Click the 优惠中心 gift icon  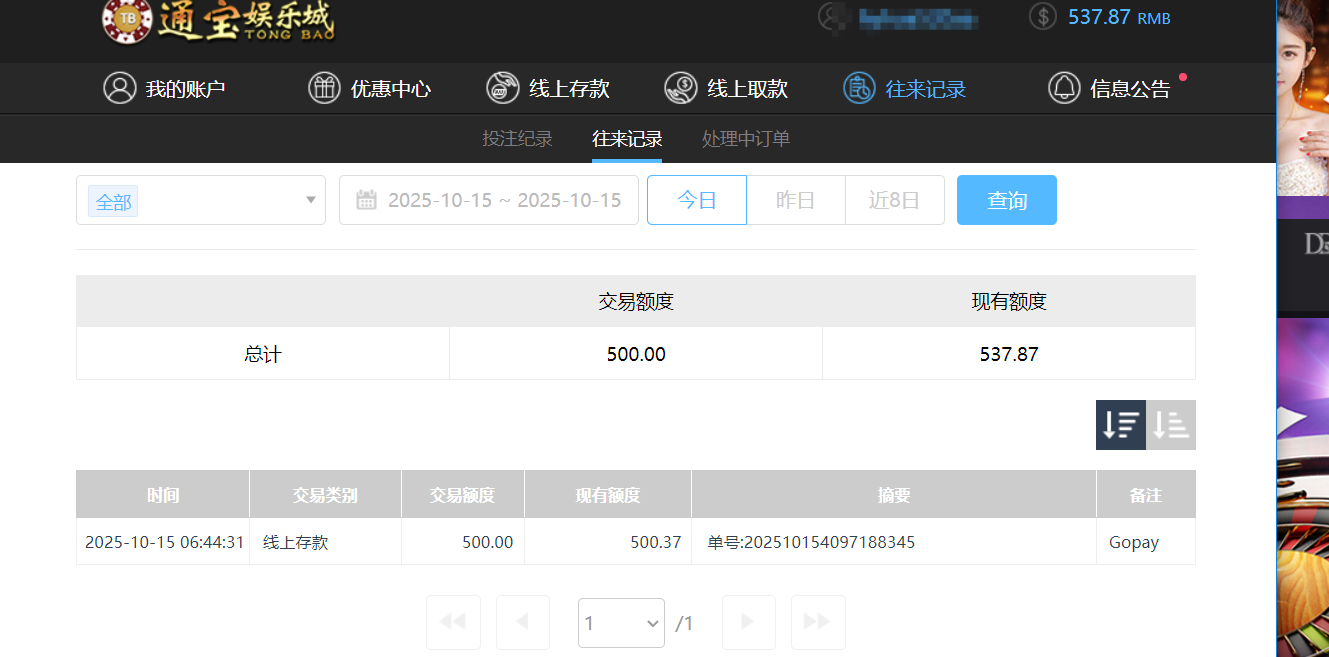[324, 88]
